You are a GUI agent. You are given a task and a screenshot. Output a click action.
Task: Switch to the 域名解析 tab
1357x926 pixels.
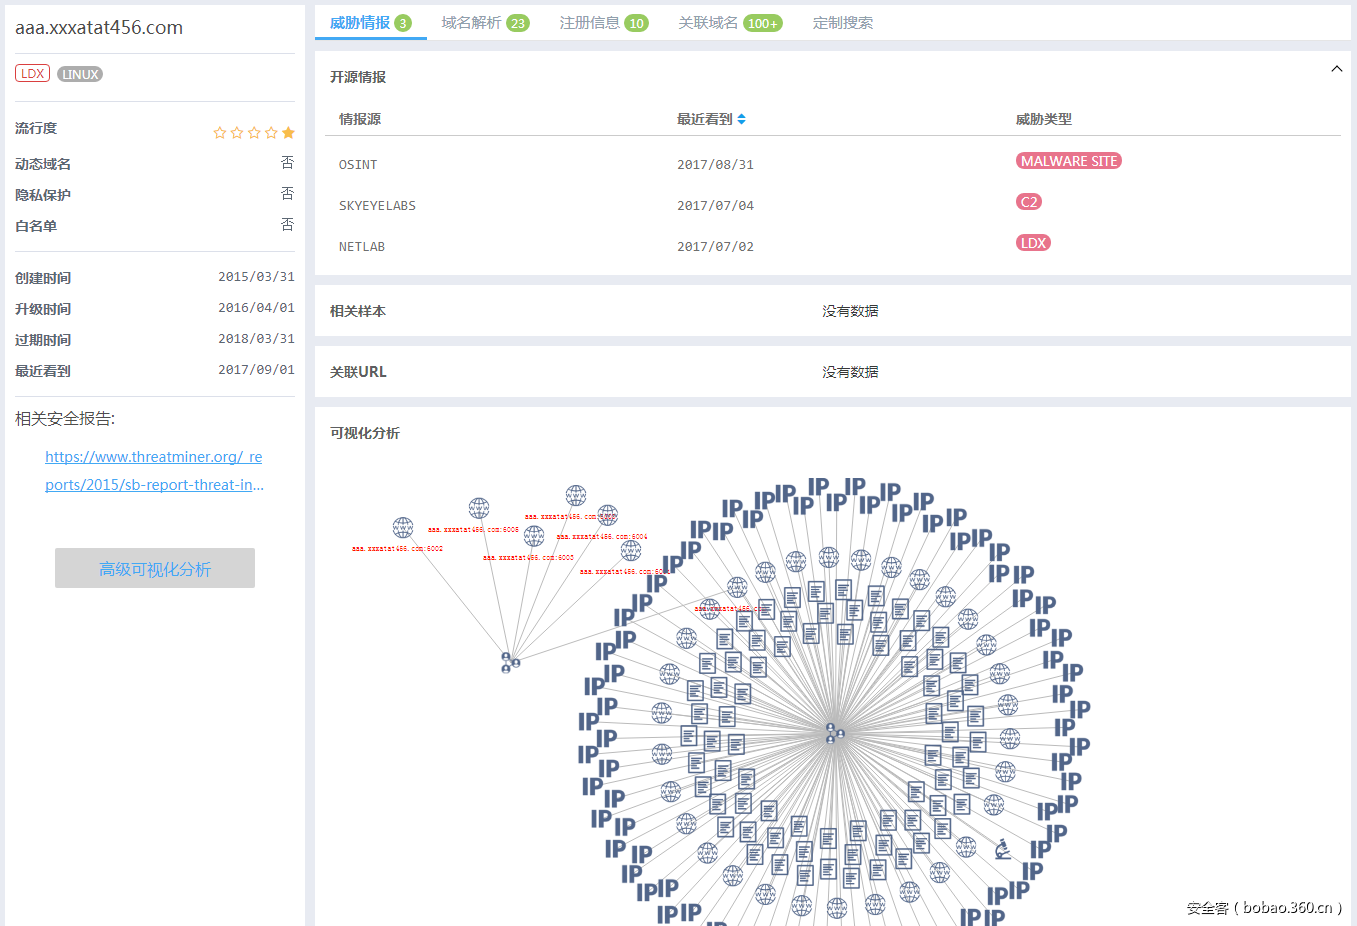484,23
